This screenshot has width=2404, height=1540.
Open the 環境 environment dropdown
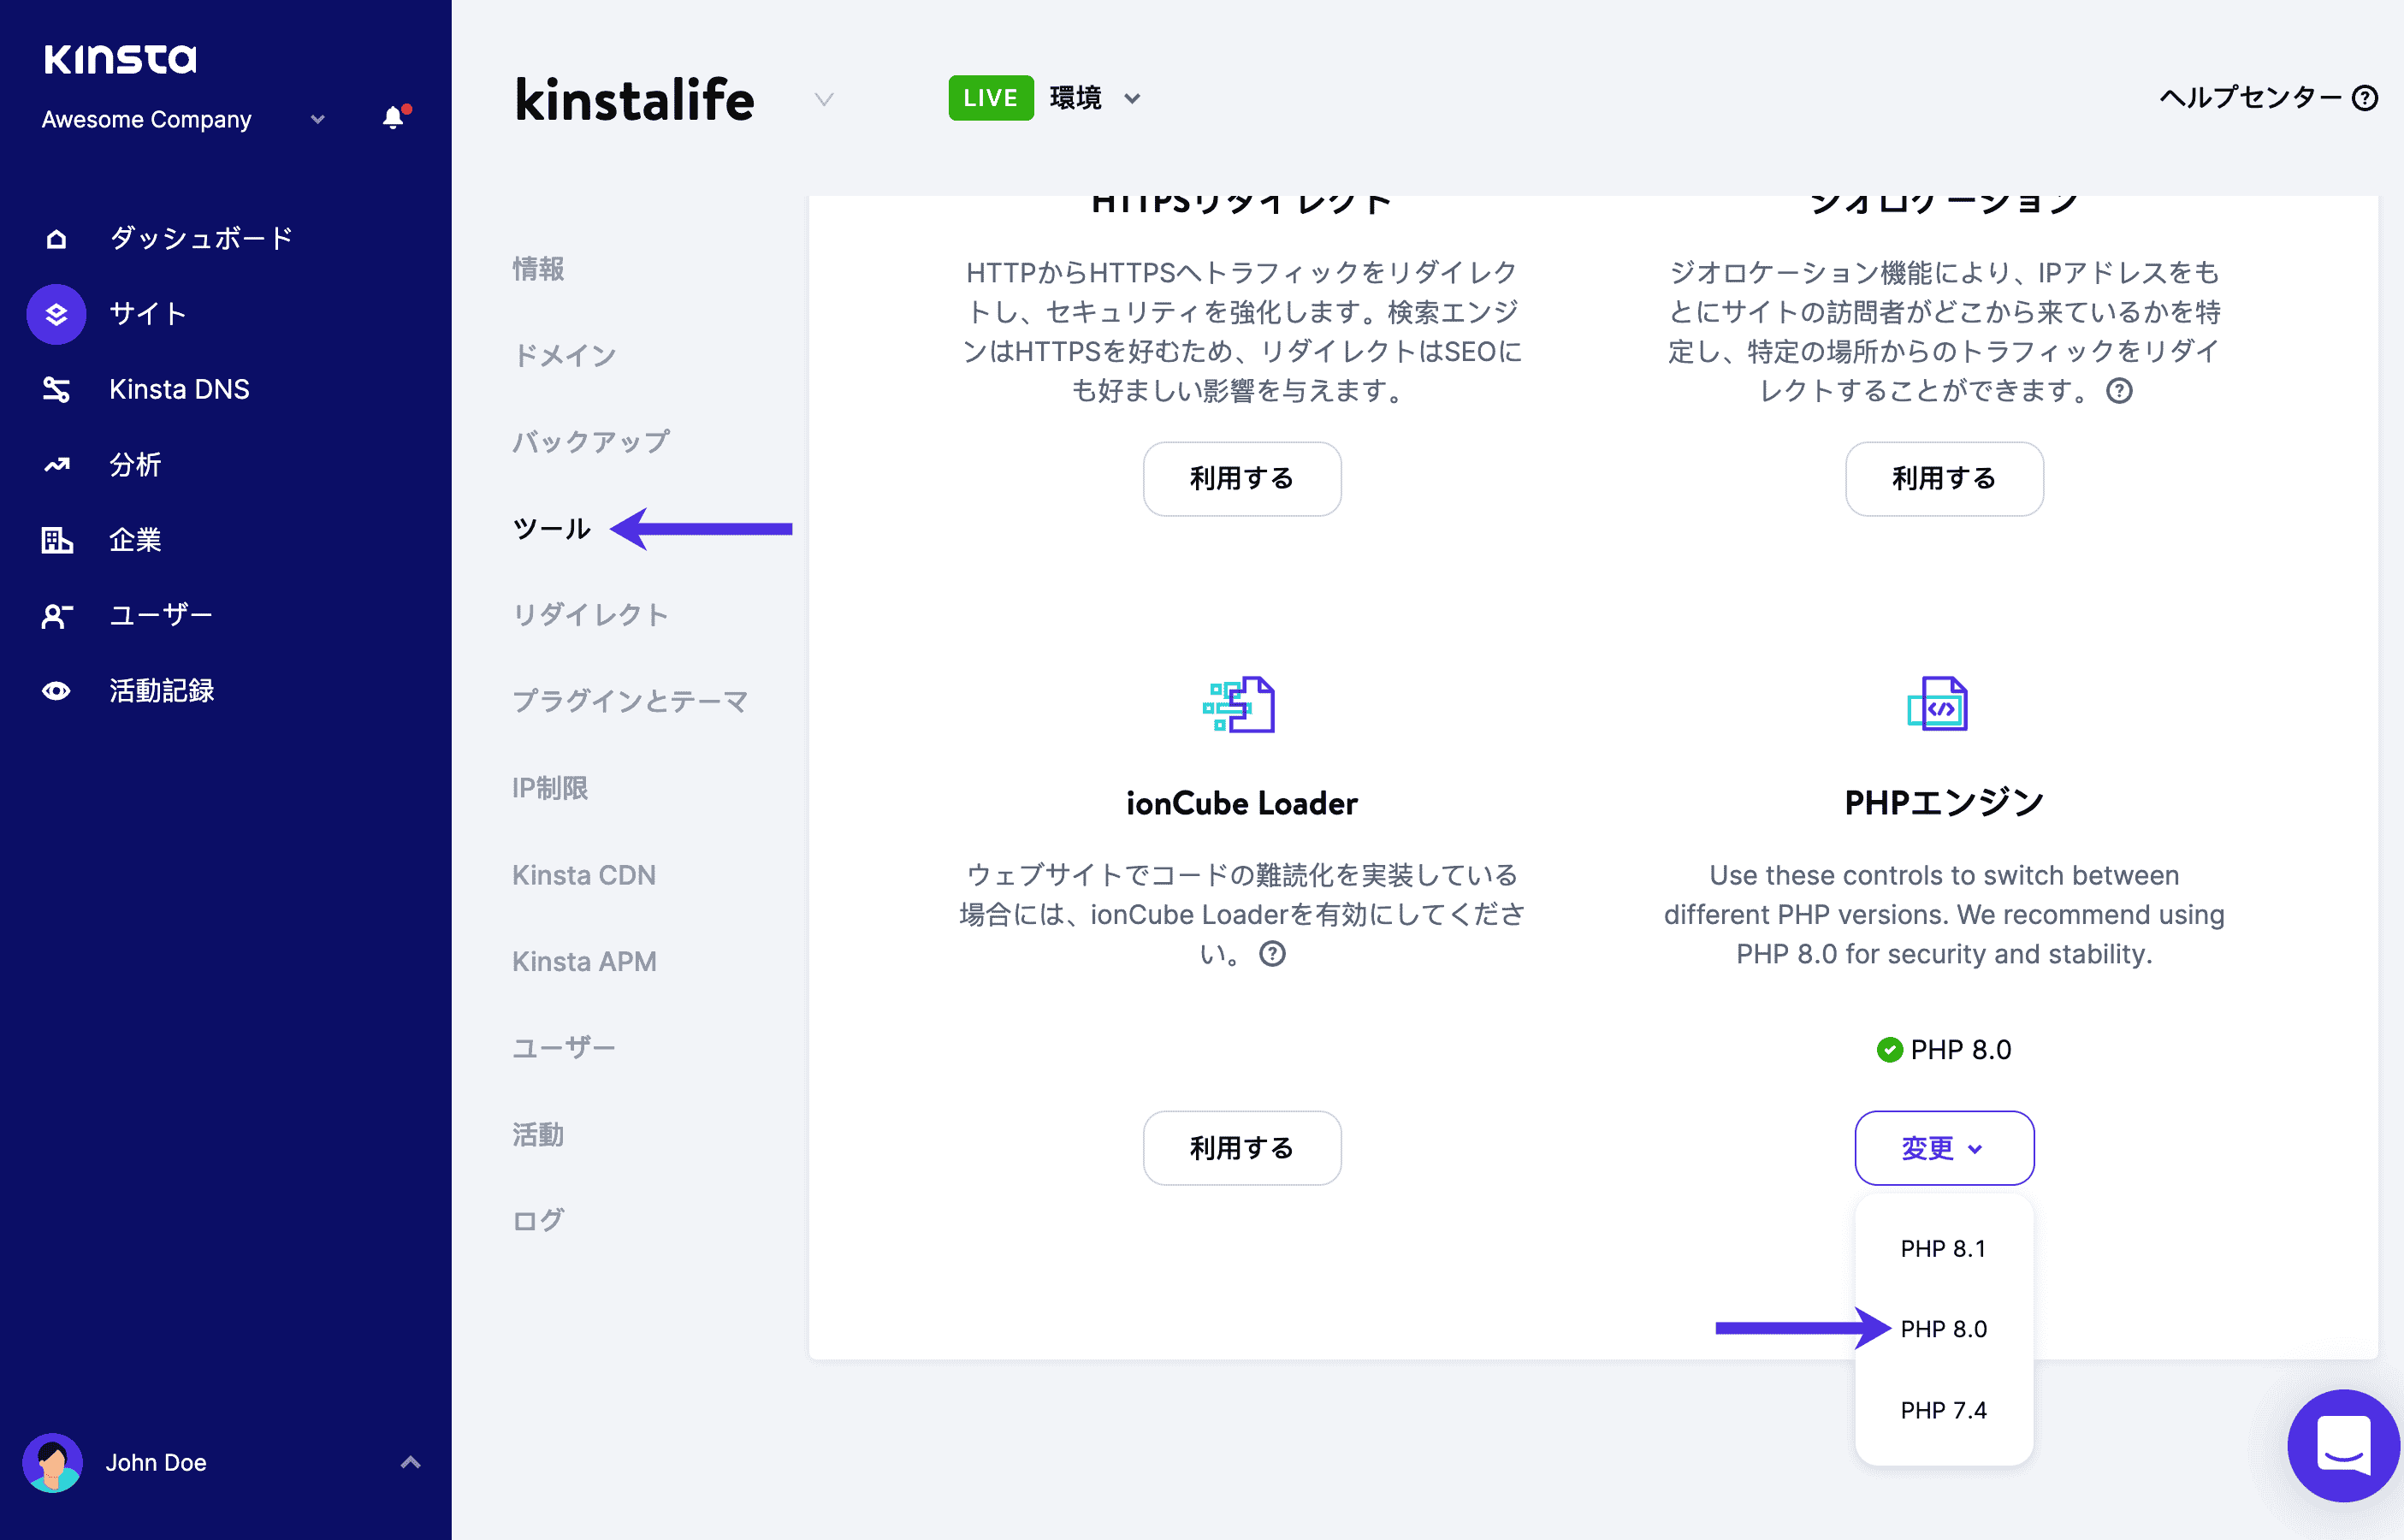click(1131, 98)
